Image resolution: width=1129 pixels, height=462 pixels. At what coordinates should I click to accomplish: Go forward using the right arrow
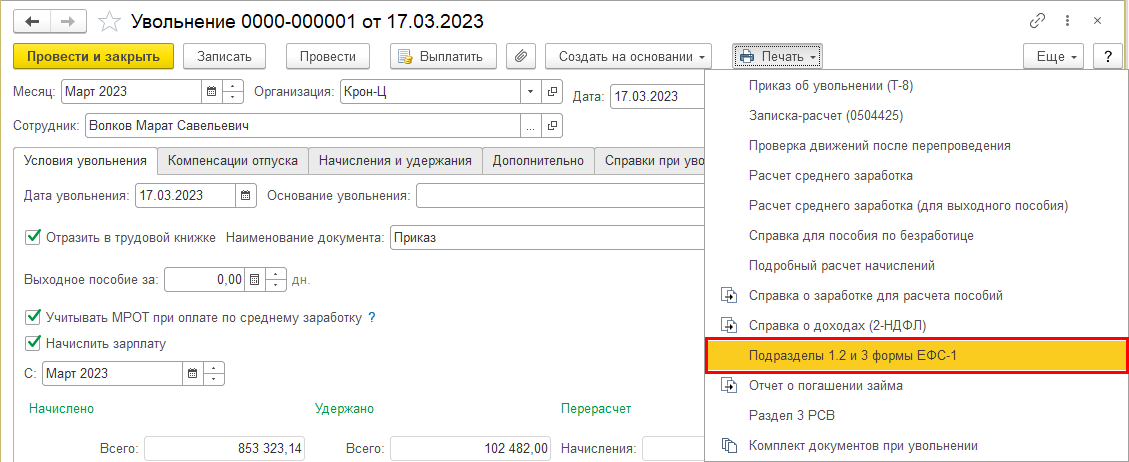(66, 22)
